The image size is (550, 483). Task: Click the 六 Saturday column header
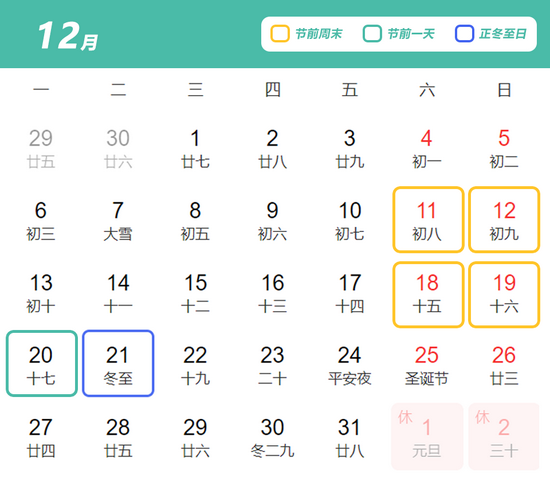427,90
